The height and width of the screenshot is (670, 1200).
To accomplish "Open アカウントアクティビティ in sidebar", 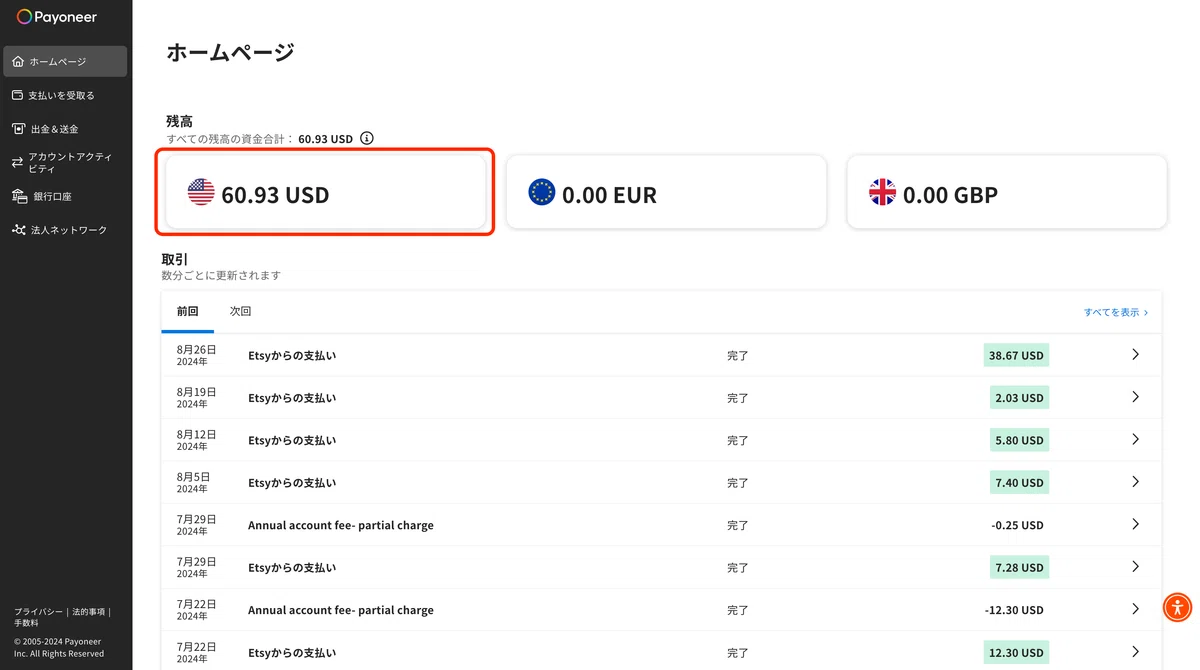I will pyautogui.click(x=65, y=163).
